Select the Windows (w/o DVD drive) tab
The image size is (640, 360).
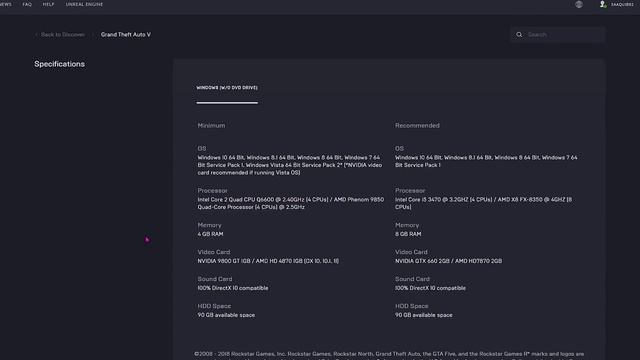point(227,88)
